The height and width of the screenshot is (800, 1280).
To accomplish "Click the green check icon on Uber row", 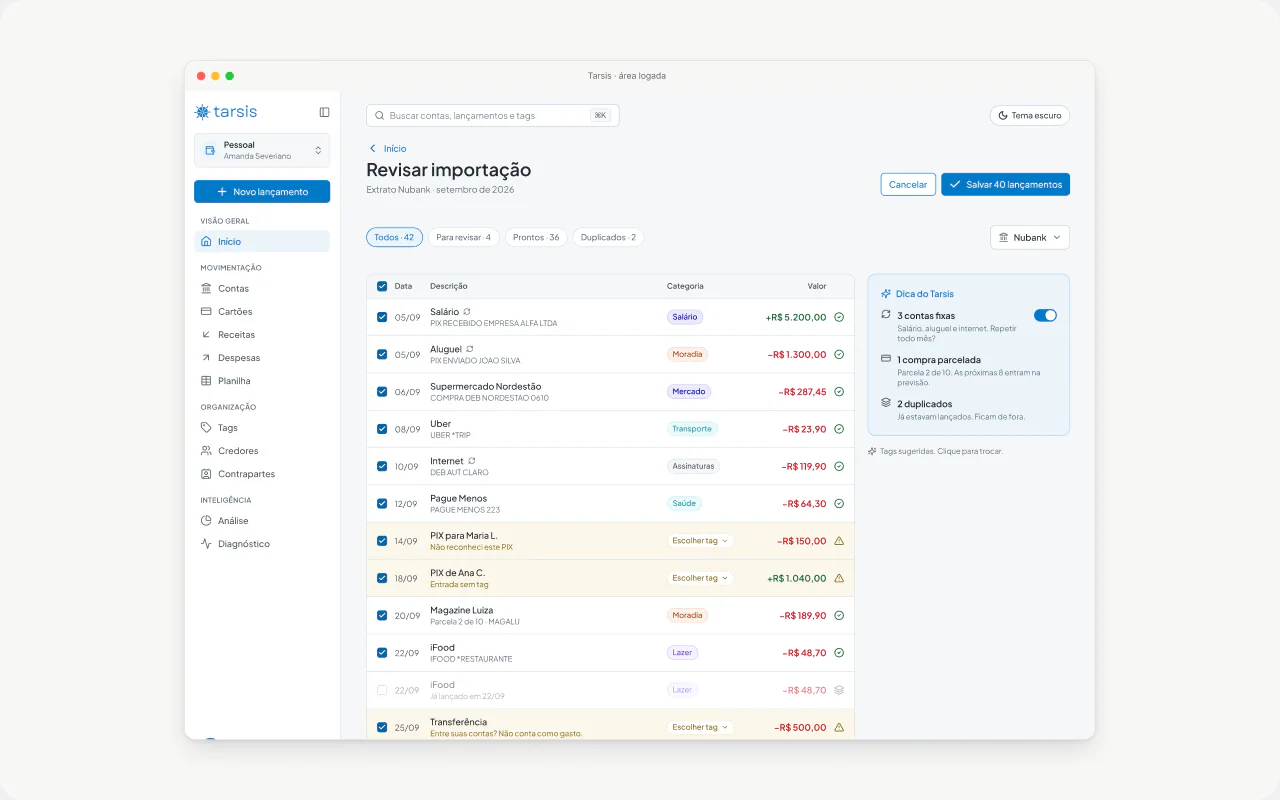I will tap(839, 429).
